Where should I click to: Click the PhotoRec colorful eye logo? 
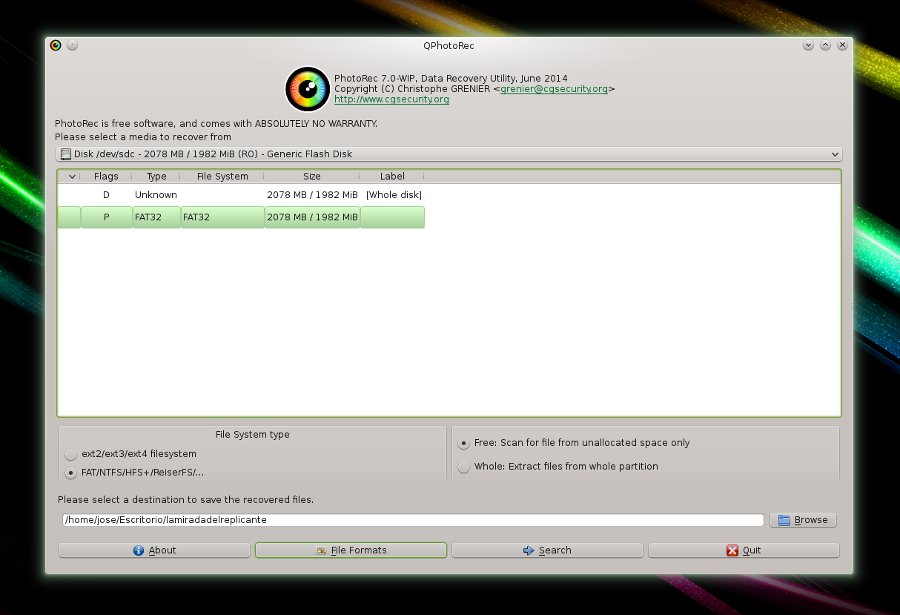(308, 89)
